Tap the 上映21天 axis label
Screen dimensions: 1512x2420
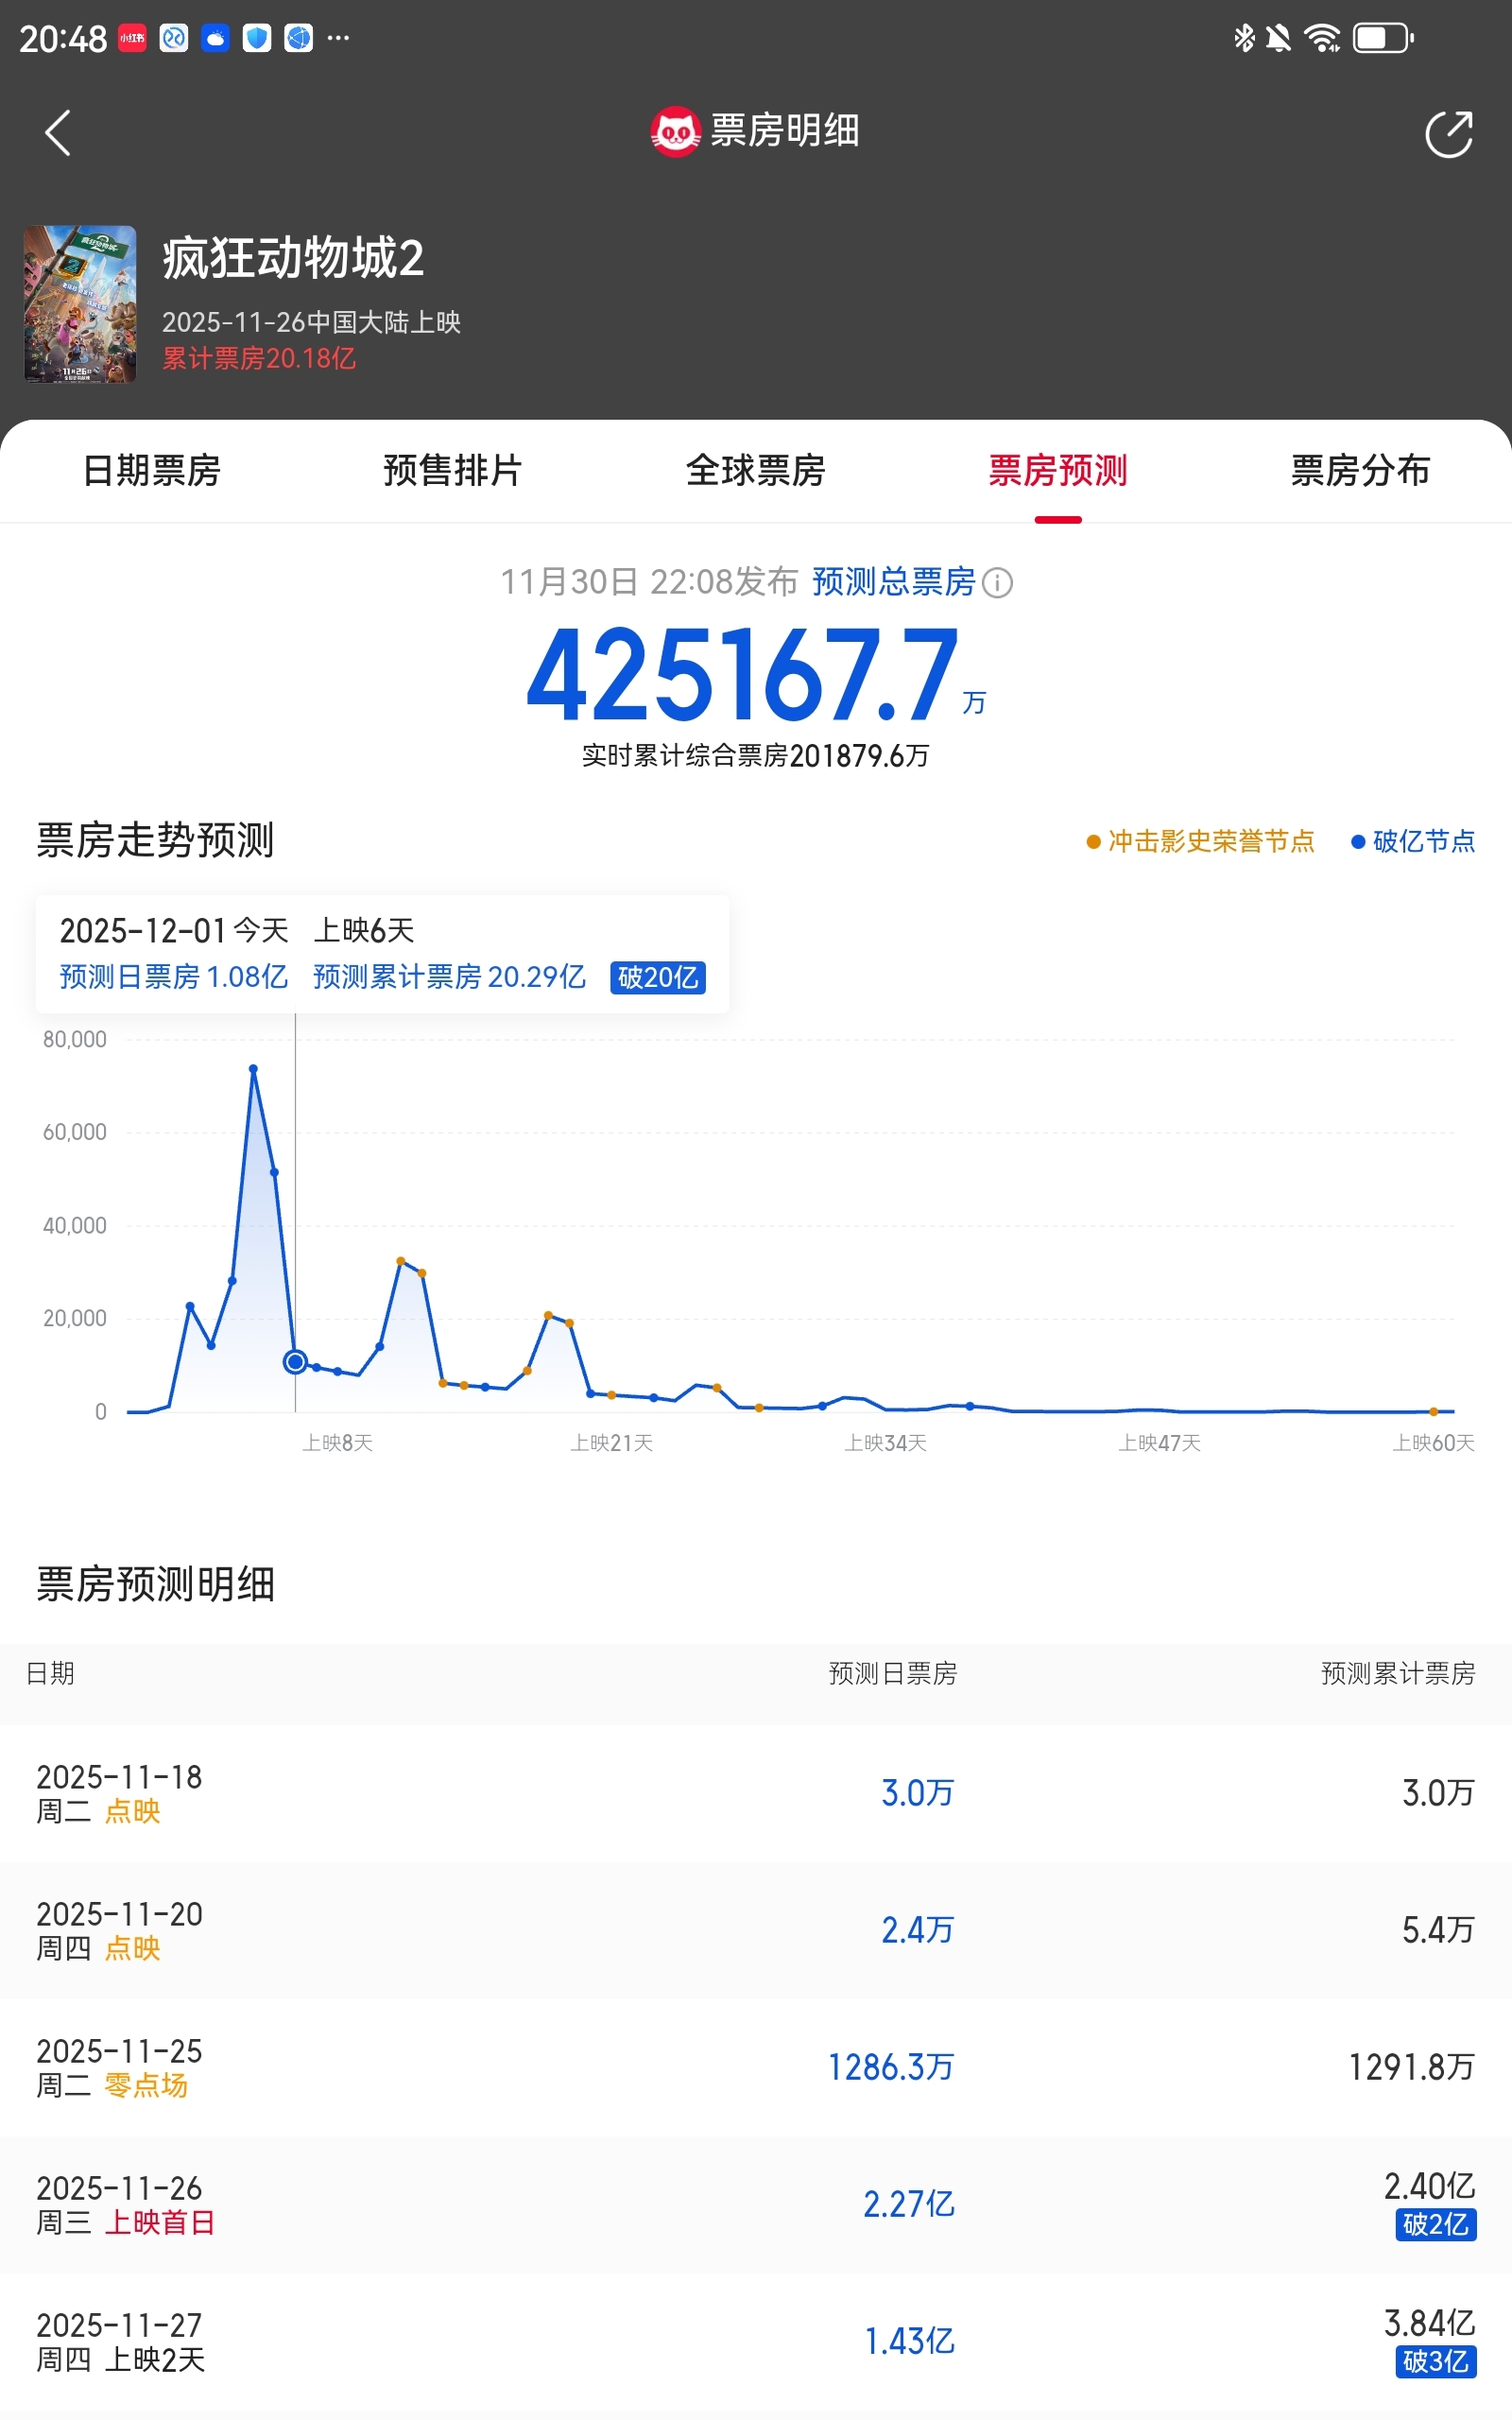point(612,1443)
